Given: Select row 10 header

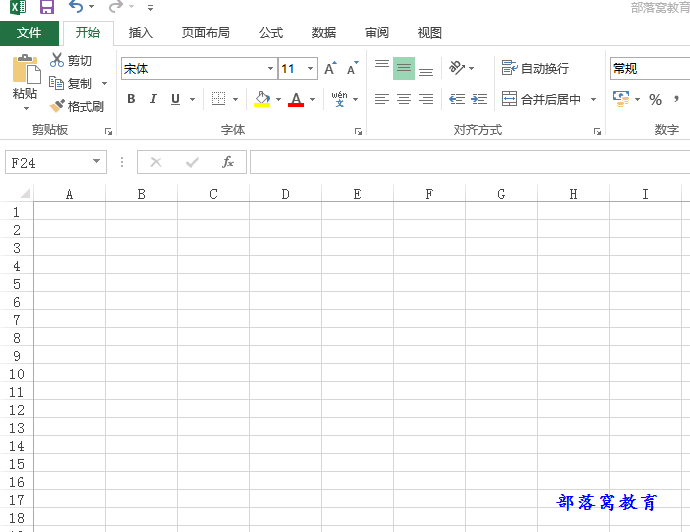Looking at the screenshot, I should 17,374.
